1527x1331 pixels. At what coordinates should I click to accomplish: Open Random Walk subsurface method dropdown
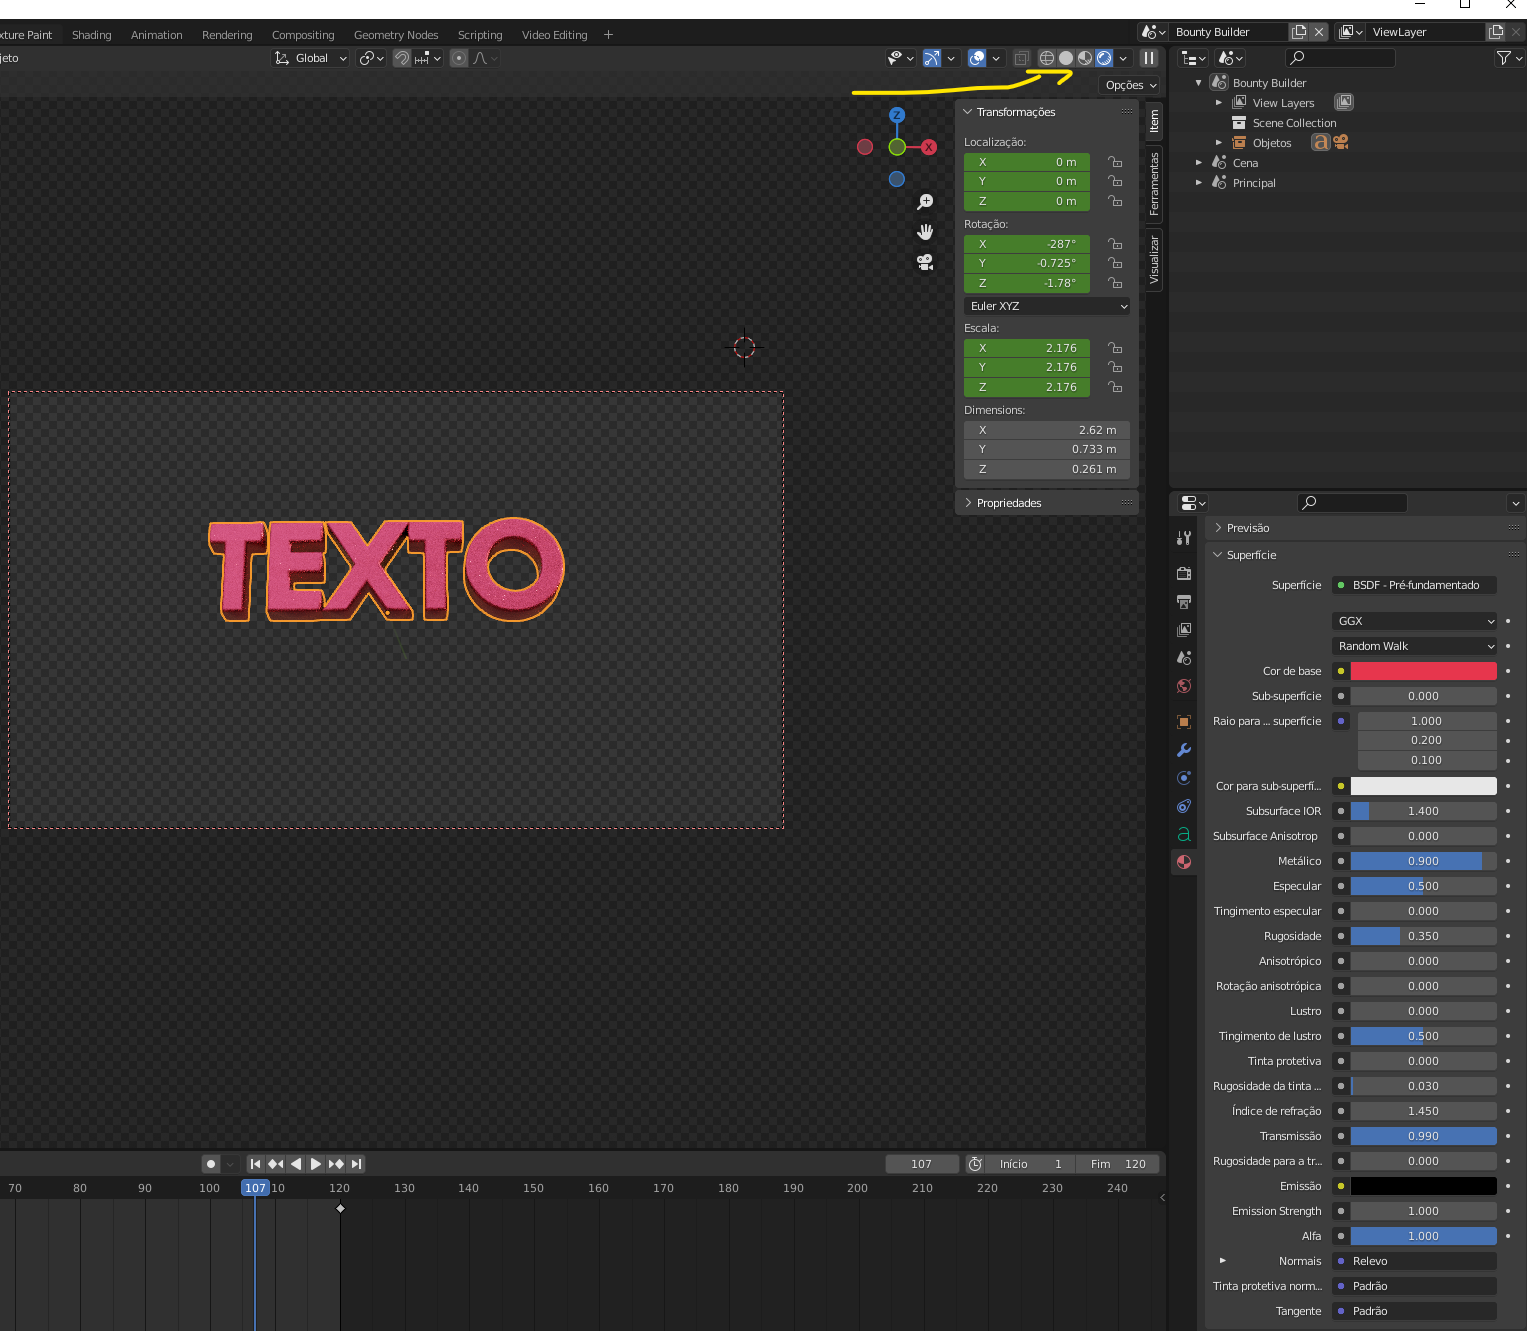1414,646
